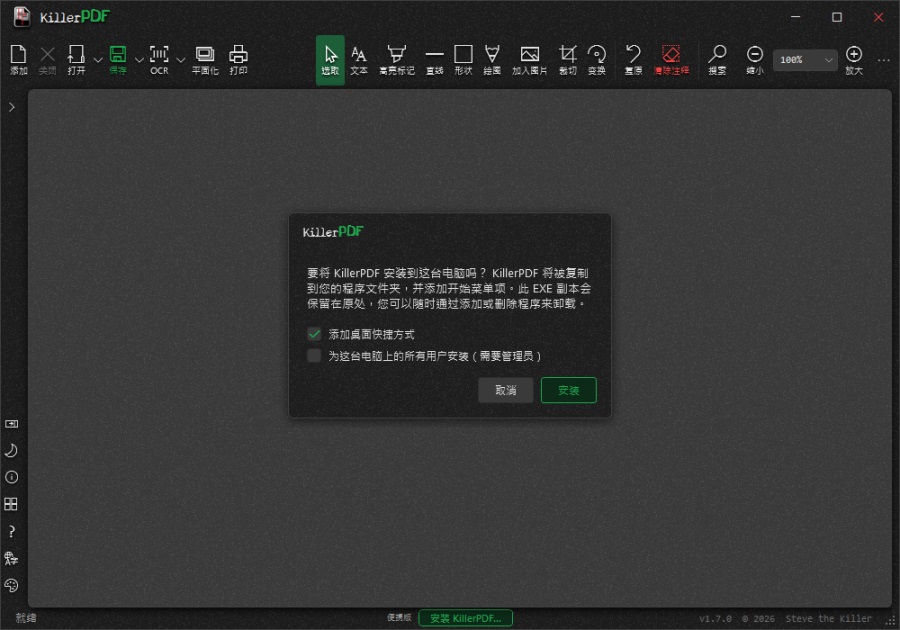Click the 就绪 status text
Image resolution: width=900 pixels, height=630 pixels.
pos(26,618)
